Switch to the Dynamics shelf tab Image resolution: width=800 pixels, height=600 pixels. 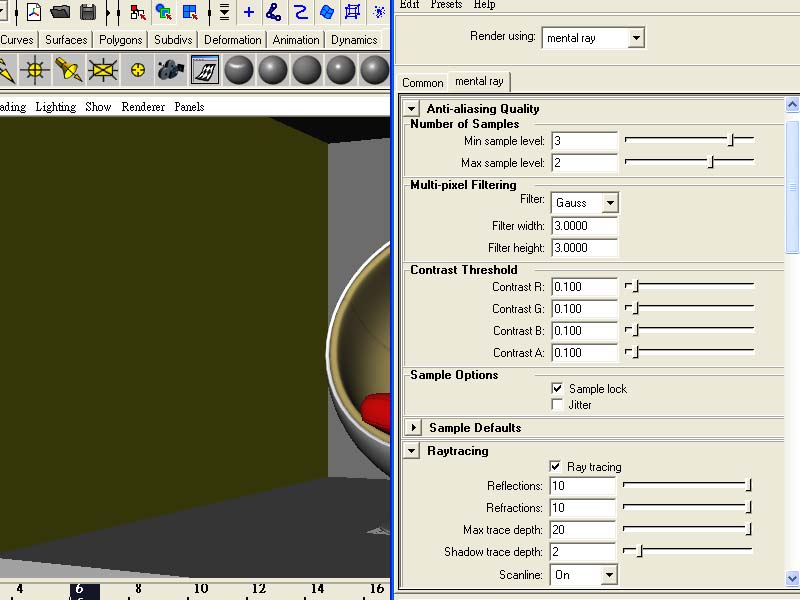click(x=354, y=40)
